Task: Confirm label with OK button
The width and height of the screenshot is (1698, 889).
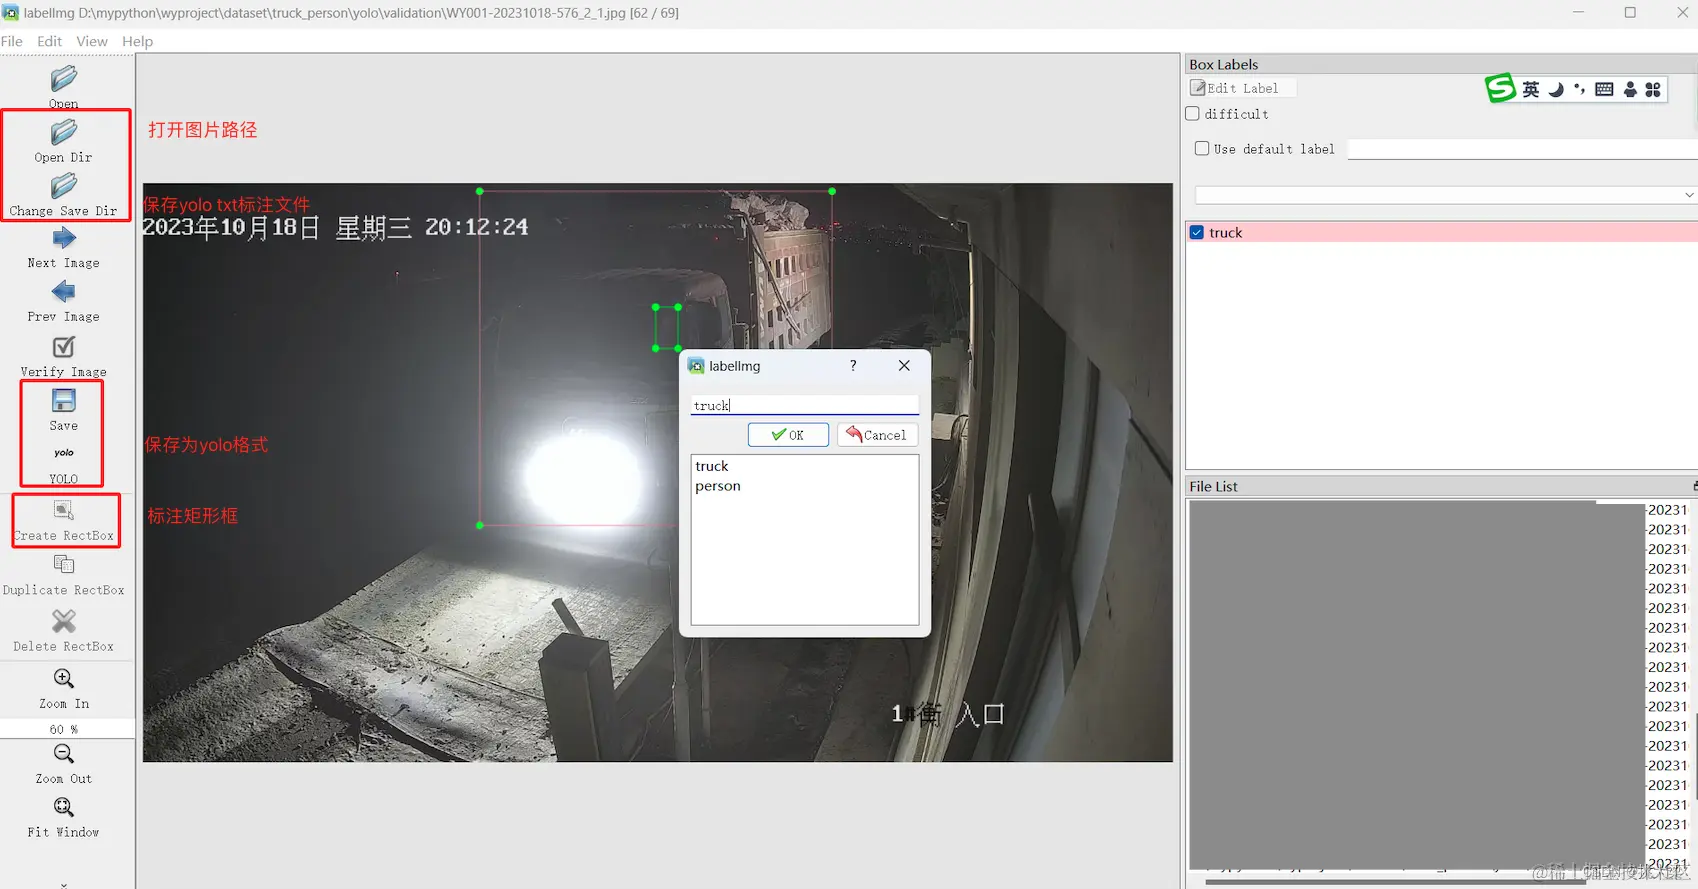Action: [x=788, y=435]
